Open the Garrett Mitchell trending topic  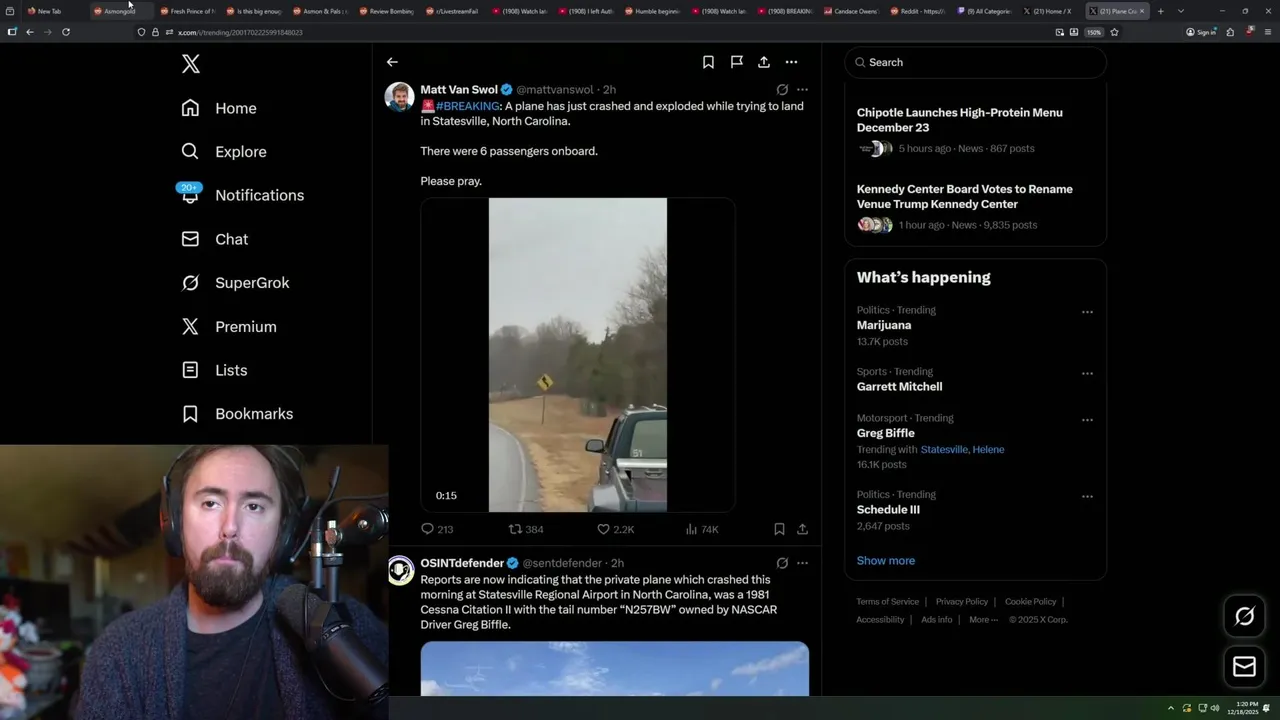coord(899,386)
